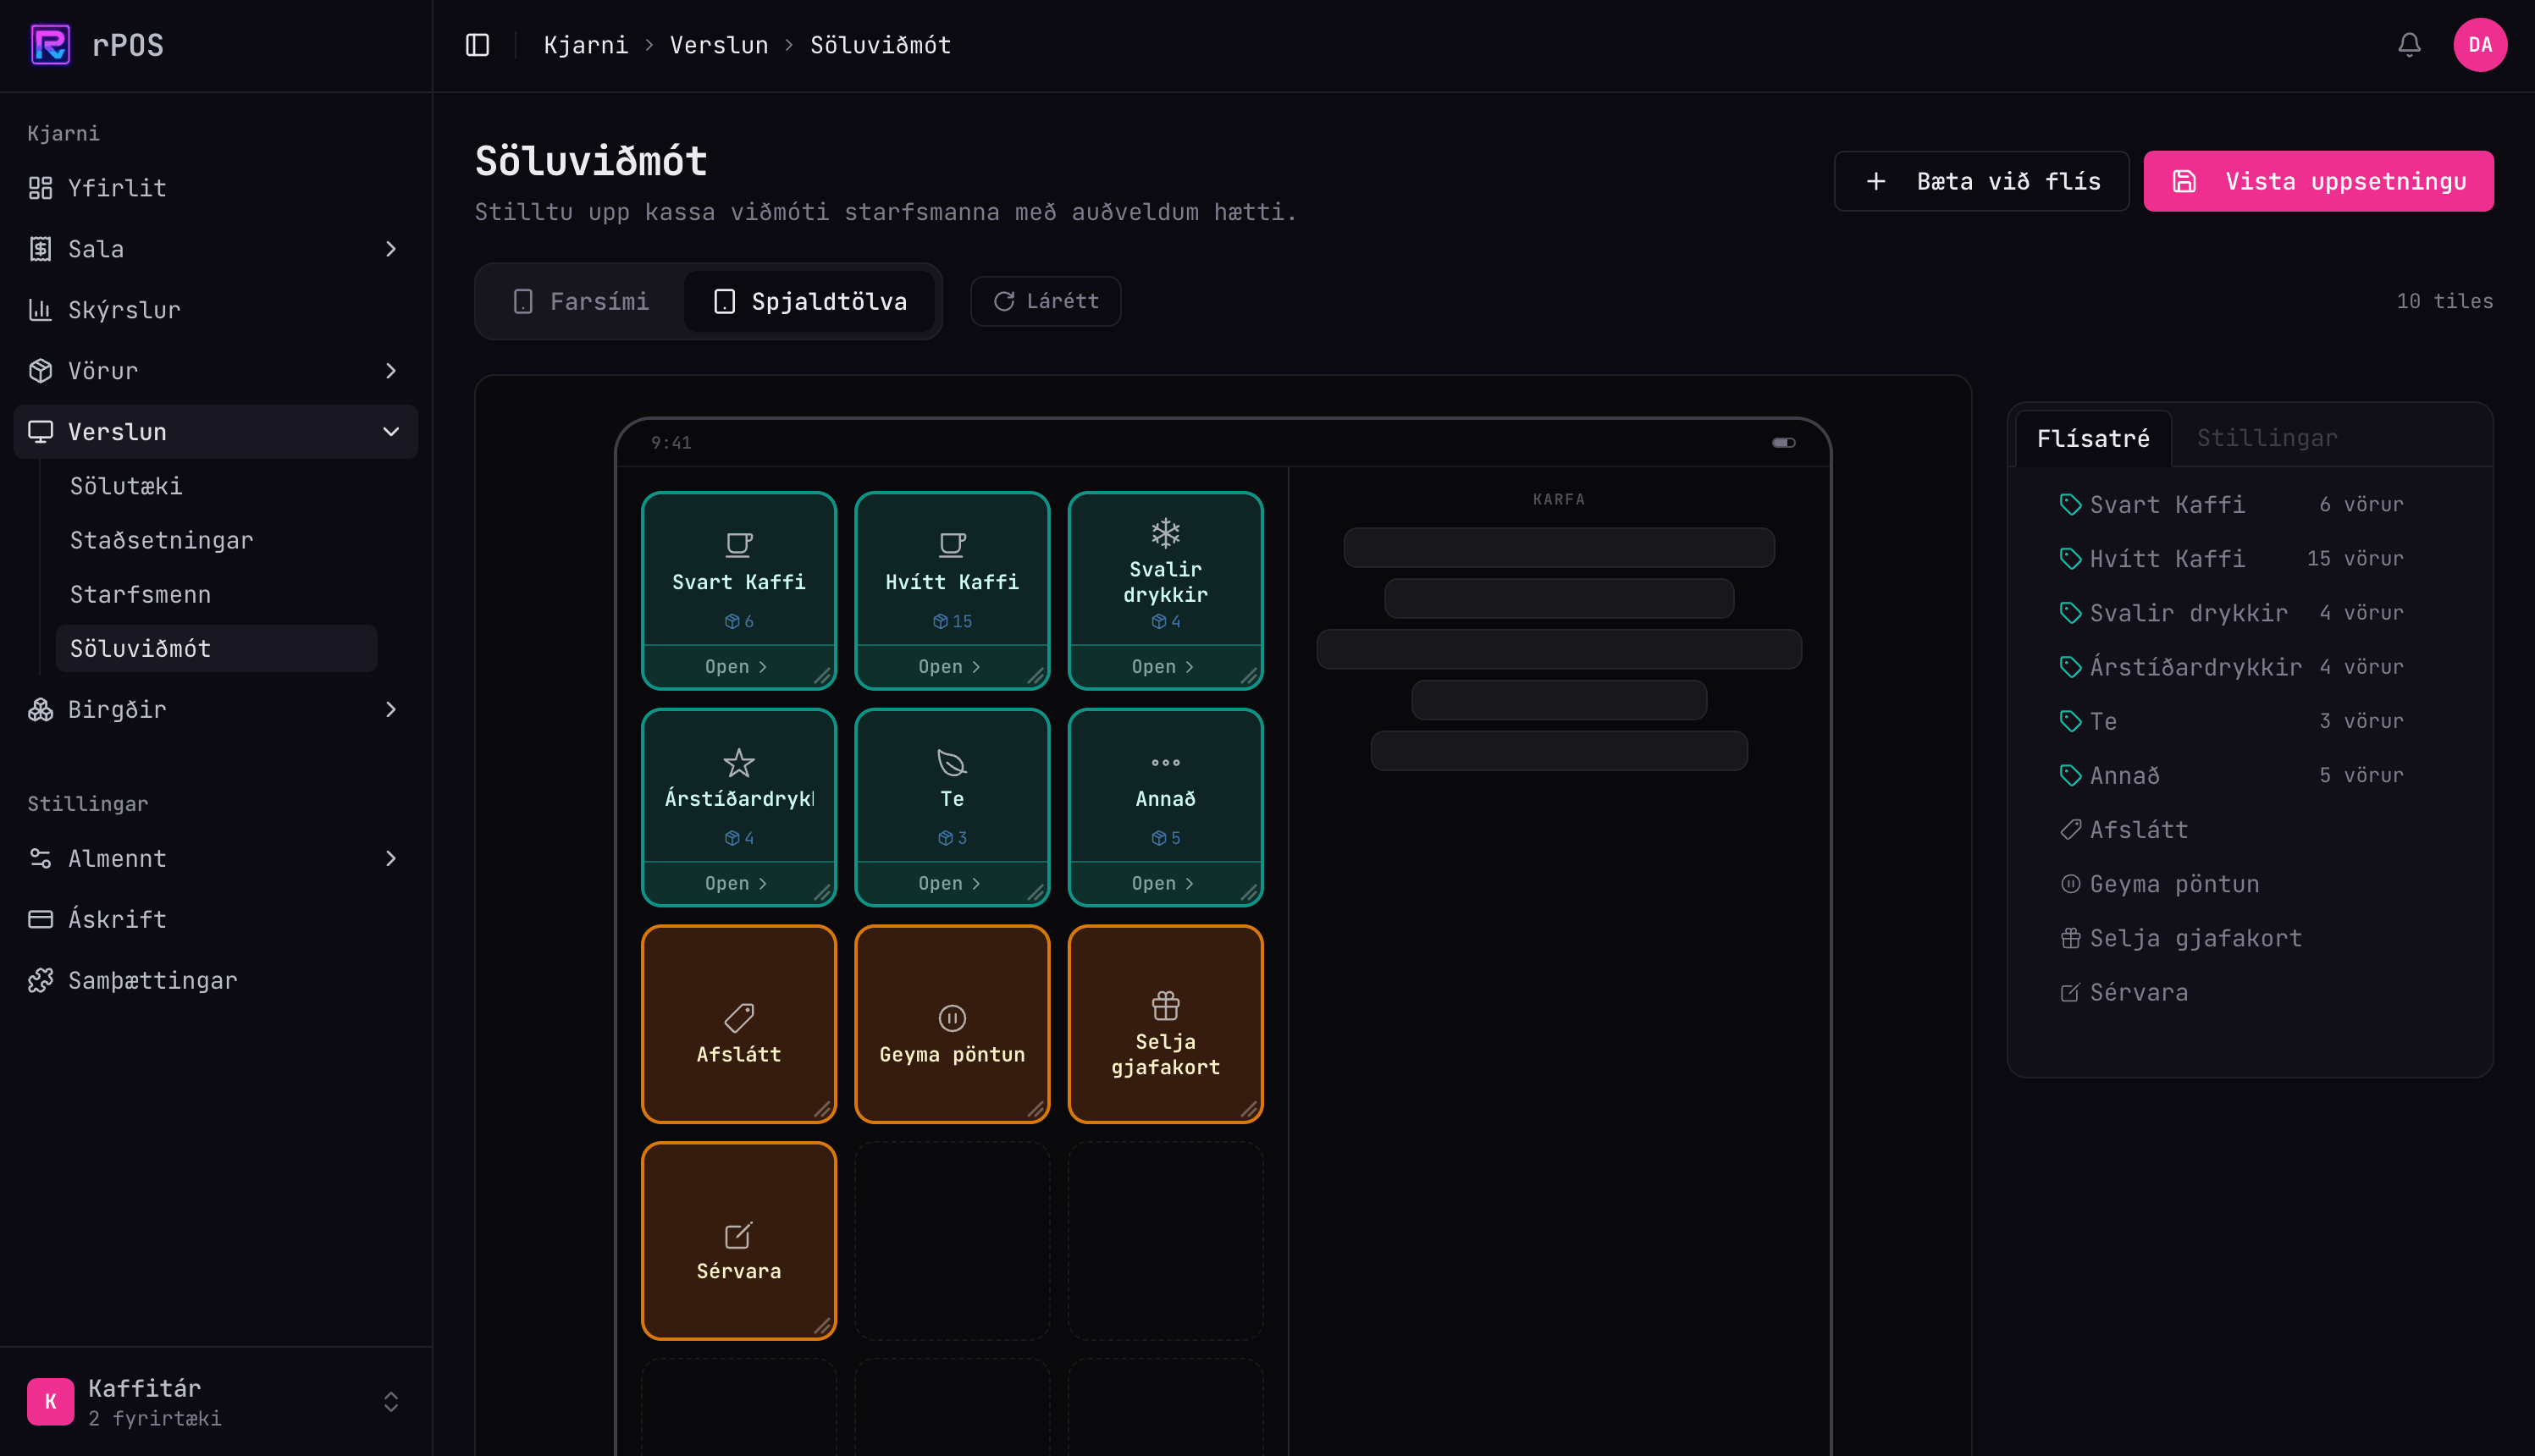
Task: Click the Vörur package icon
Action: click(40, 371)
